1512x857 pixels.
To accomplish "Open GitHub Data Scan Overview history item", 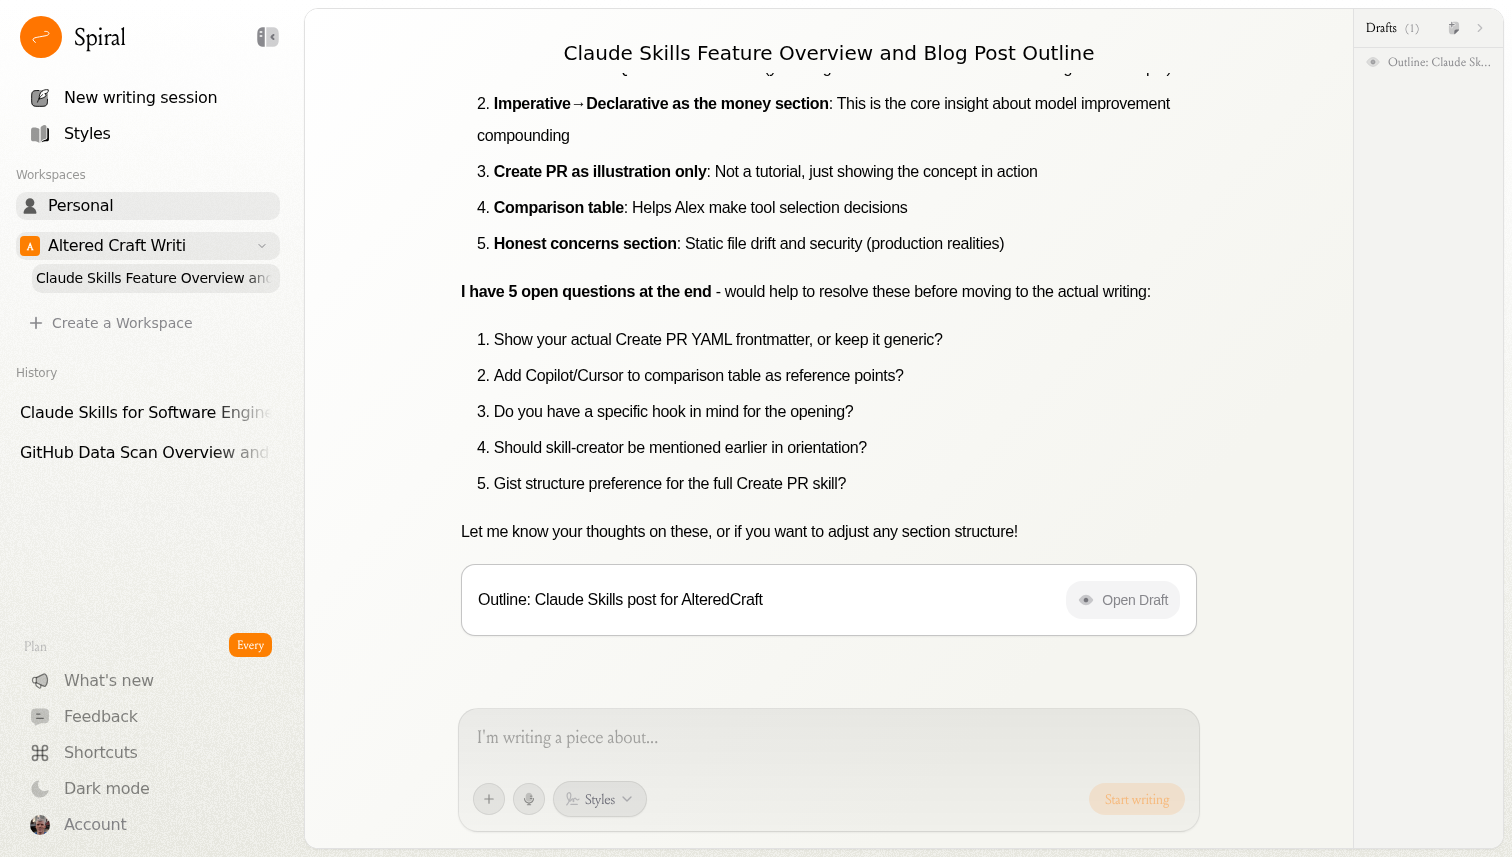I will click(144, 453).
